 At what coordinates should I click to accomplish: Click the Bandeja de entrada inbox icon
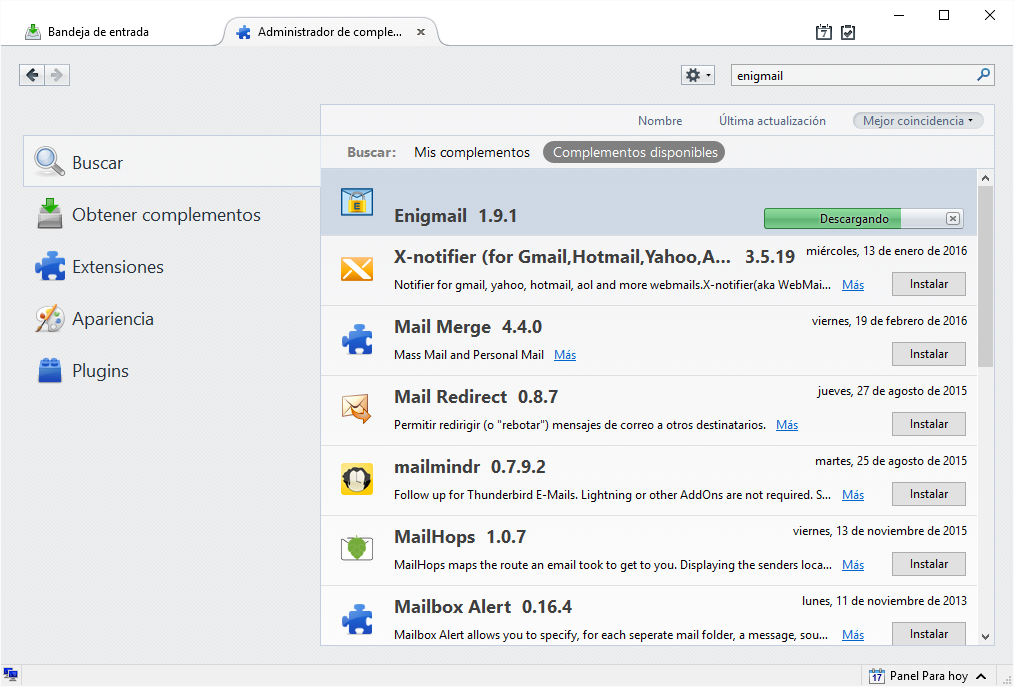[32, 31]
